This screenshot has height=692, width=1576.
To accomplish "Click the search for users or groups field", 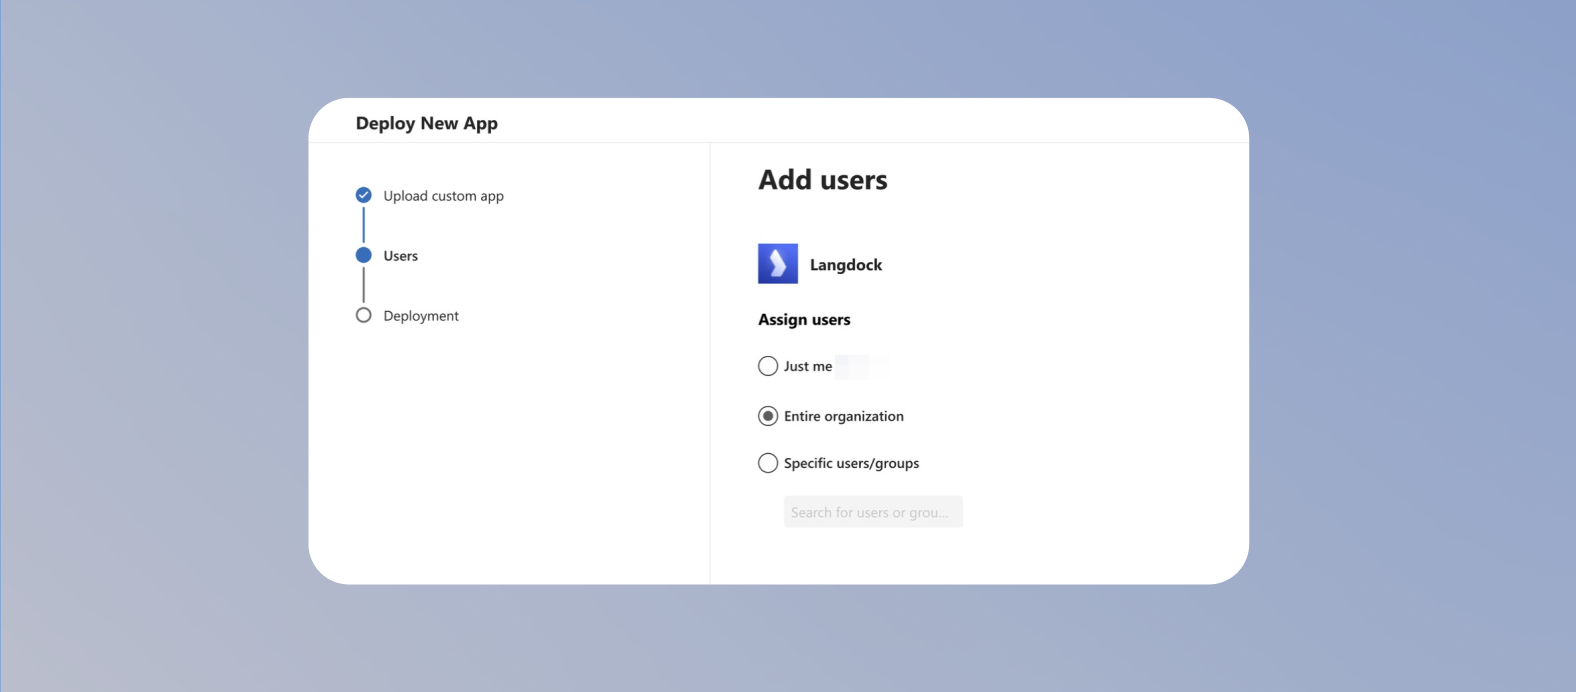I will click(x=873, y=512).
